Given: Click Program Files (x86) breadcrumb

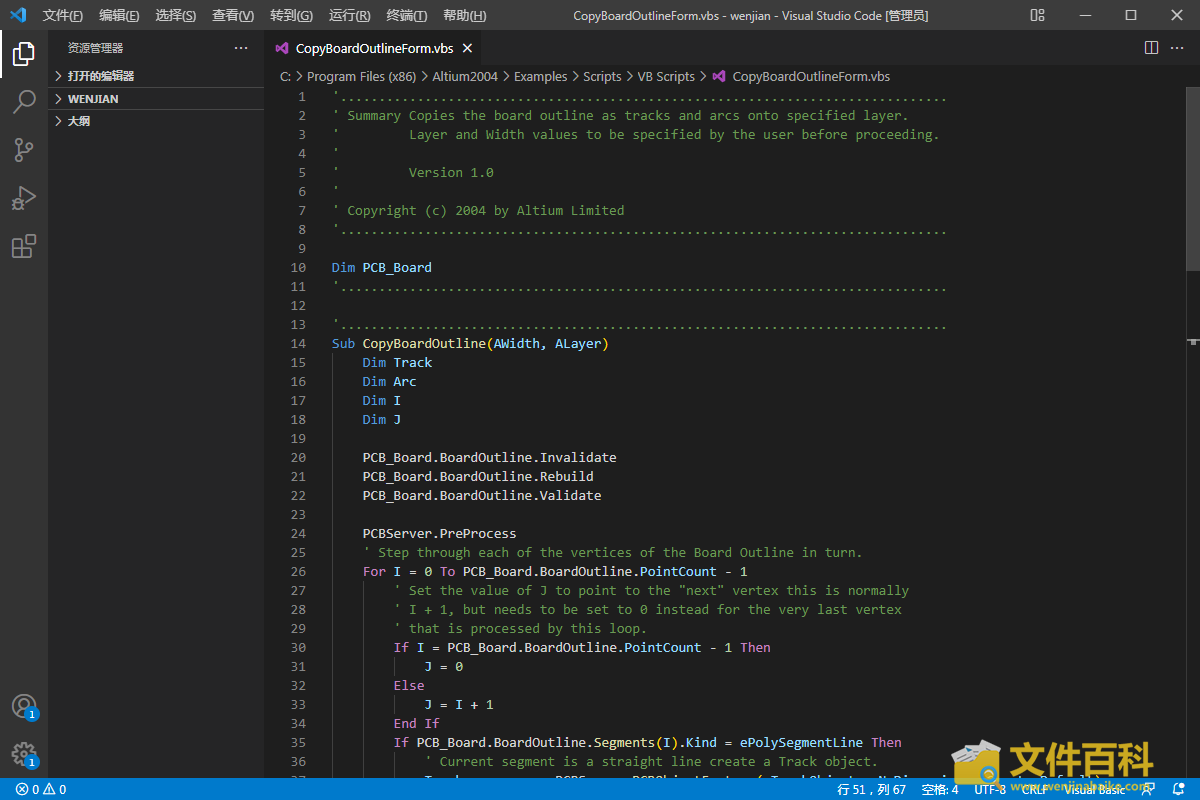Looking at the screenshot, I should click(x=361, y=76).
